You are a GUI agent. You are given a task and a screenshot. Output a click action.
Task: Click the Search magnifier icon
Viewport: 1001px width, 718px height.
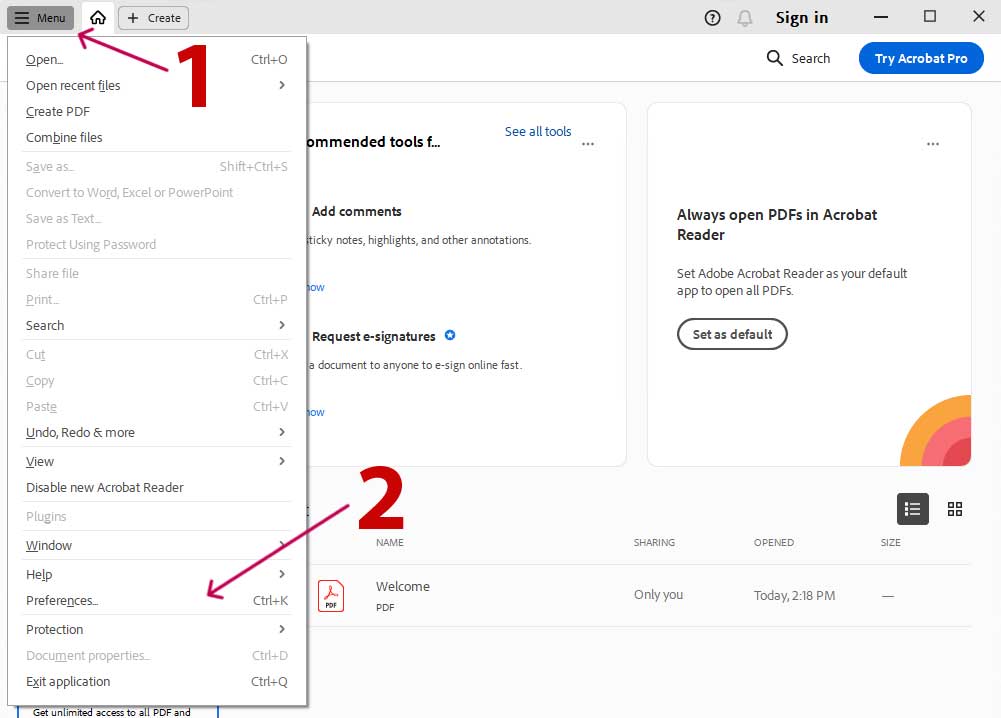click(x=774, y=58)
